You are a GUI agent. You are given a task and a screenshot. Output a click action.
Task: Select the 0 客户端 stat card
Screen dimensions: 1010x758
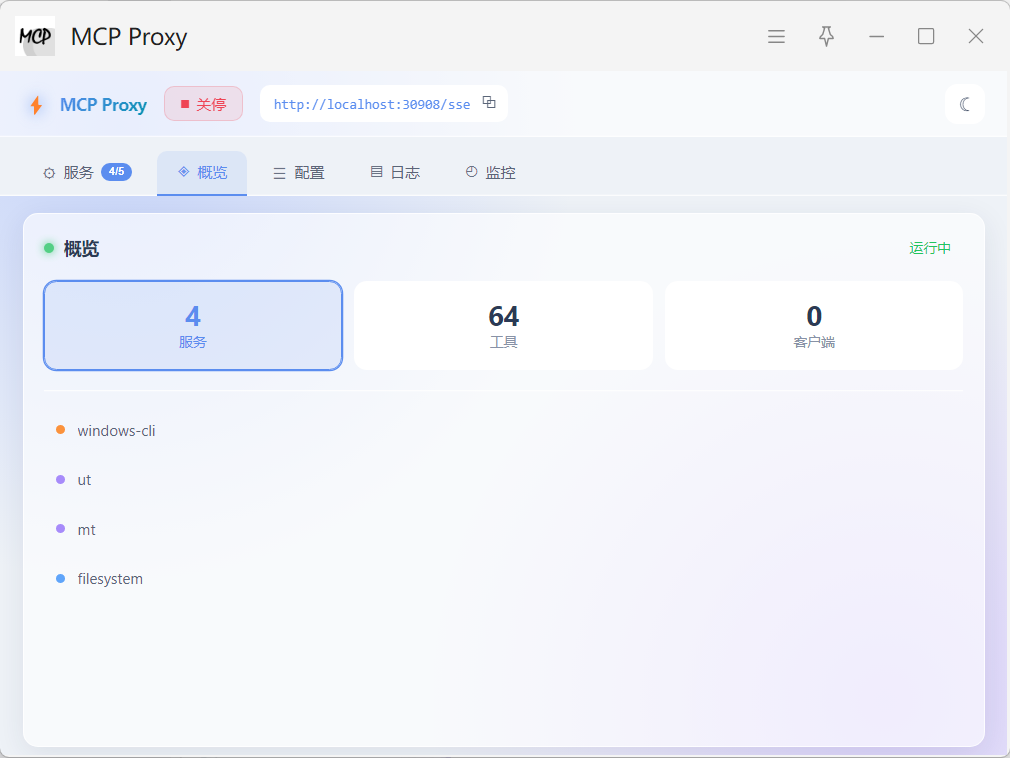pyautogui.click(x=814, y=325)
